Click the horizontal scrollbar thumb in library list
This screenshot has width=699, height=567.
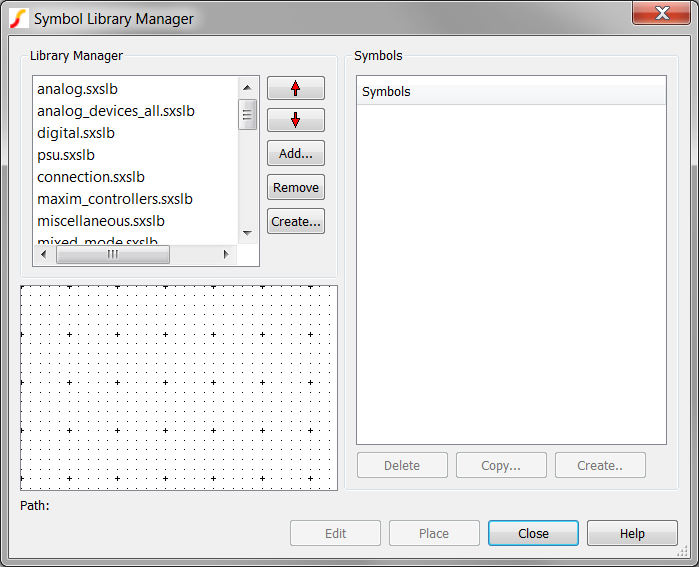tap(112, 255)
